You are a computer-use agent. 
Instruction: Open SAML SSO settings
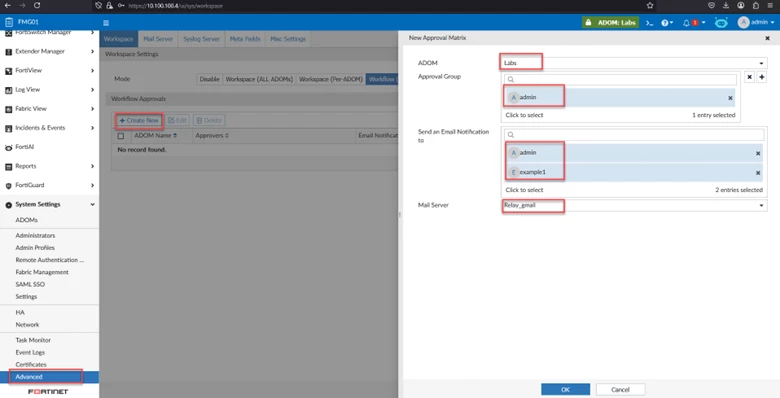[30, 285]
